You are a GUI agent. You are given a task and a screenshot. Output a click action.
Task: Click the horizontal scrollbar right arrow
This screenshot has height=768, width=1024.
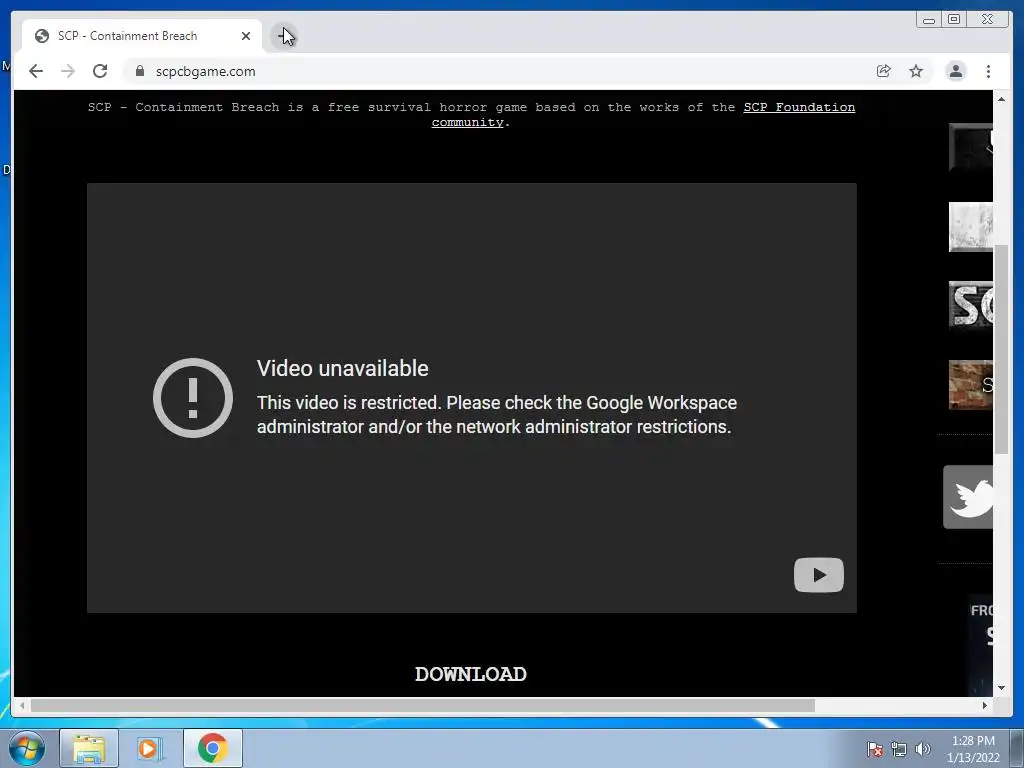[985, 705]
